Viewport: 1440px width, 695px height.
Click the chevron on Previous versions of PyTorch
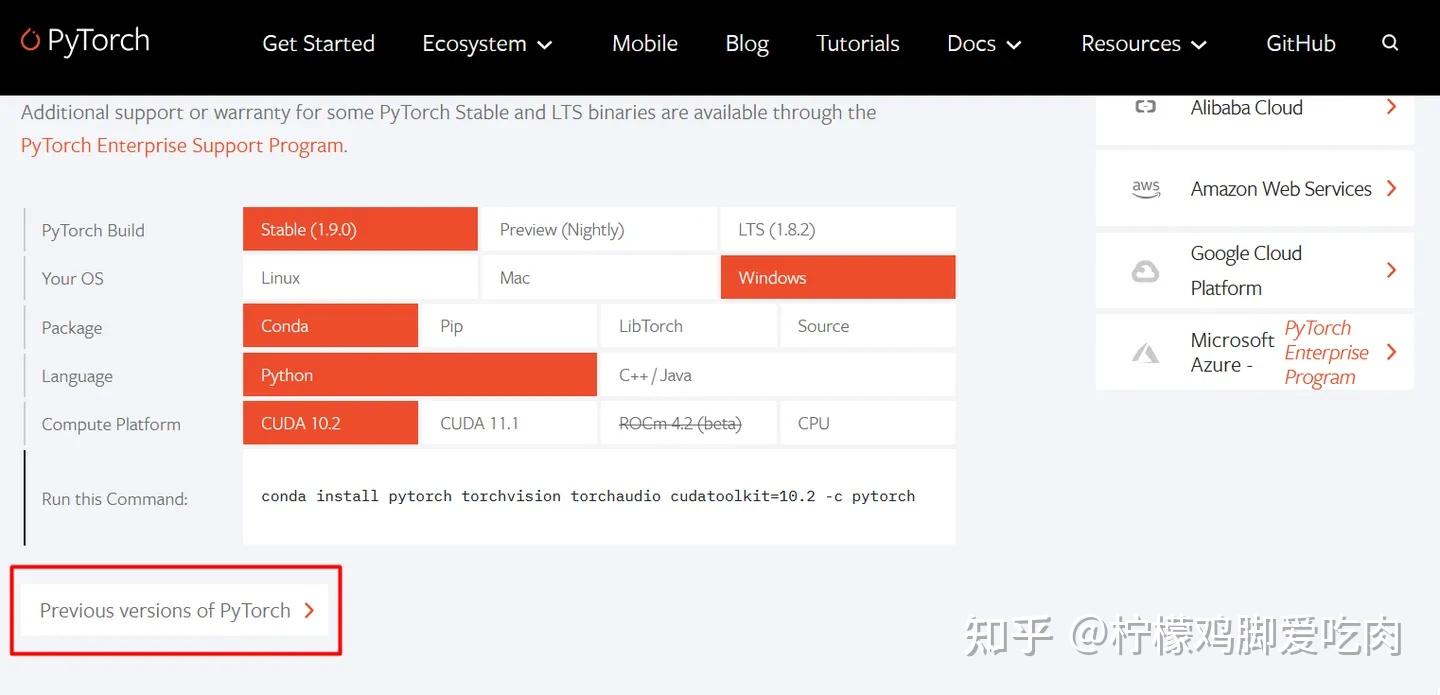(310, 609)
